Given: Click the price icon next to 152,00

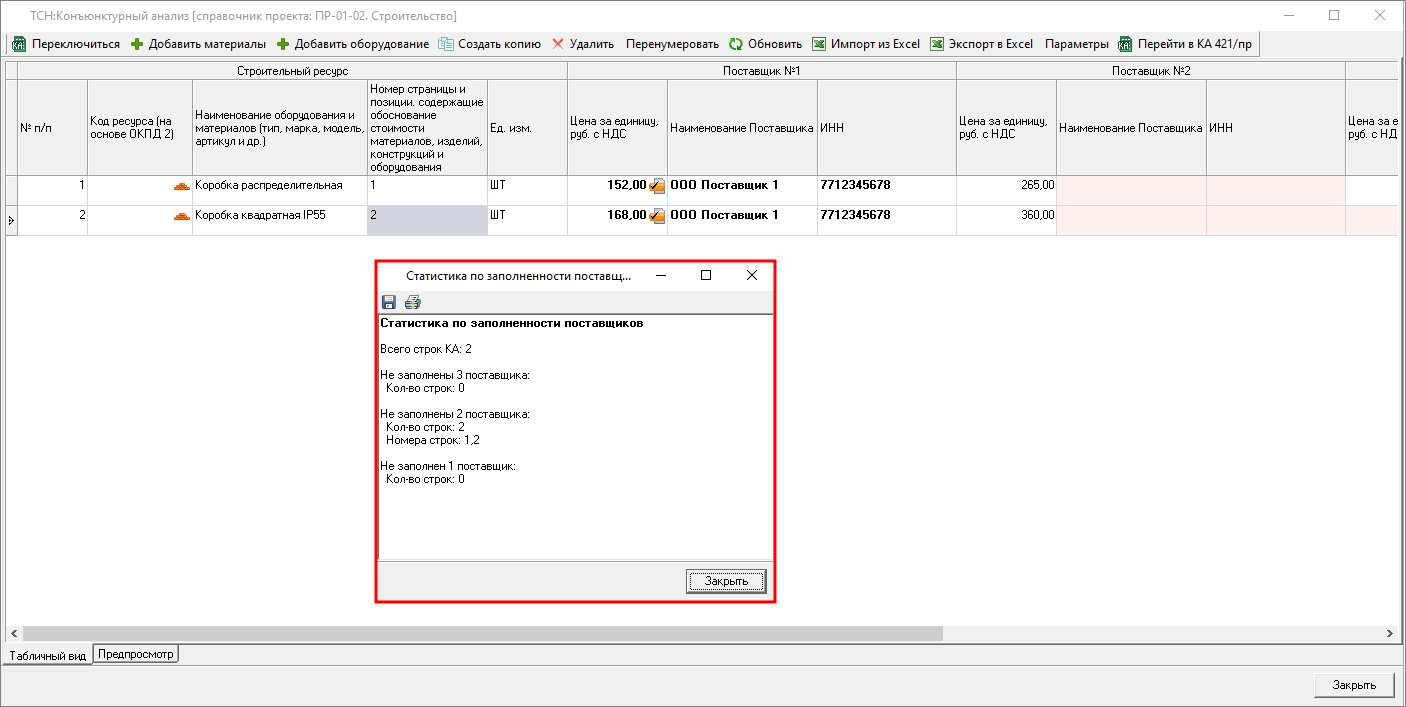Looking at the screenshot, I should pyautogui.click(x=657, y=186).
